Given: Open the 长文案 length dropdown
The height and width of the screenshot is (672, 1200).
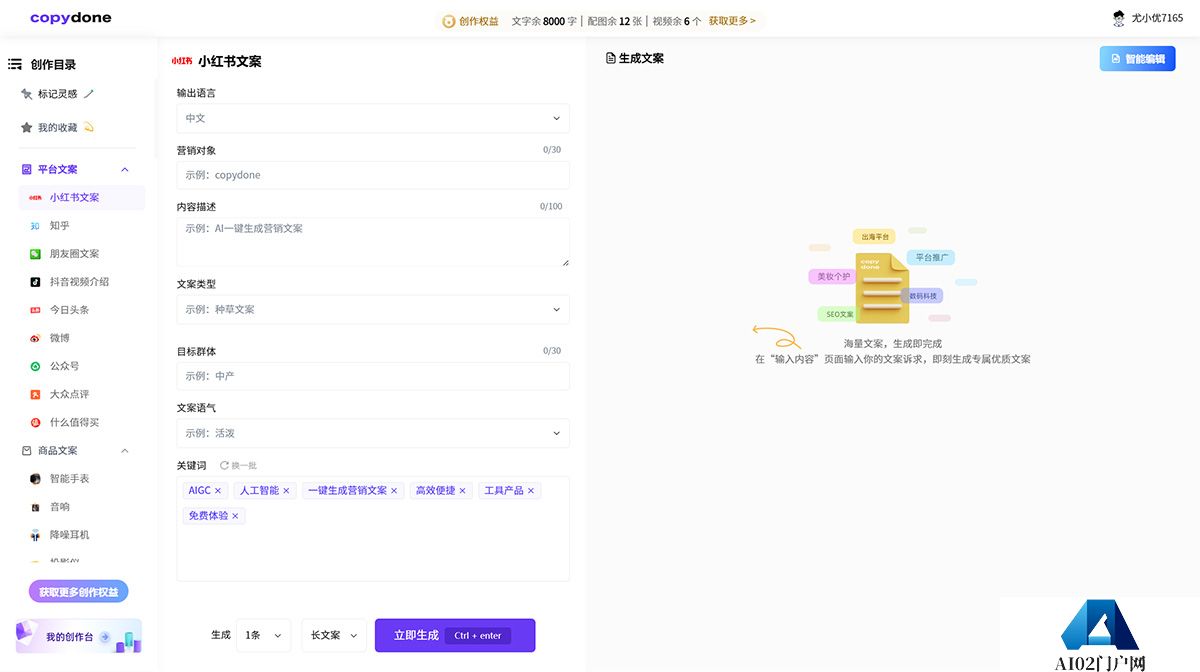Looking at the screenshot, I should pos(334,635).
